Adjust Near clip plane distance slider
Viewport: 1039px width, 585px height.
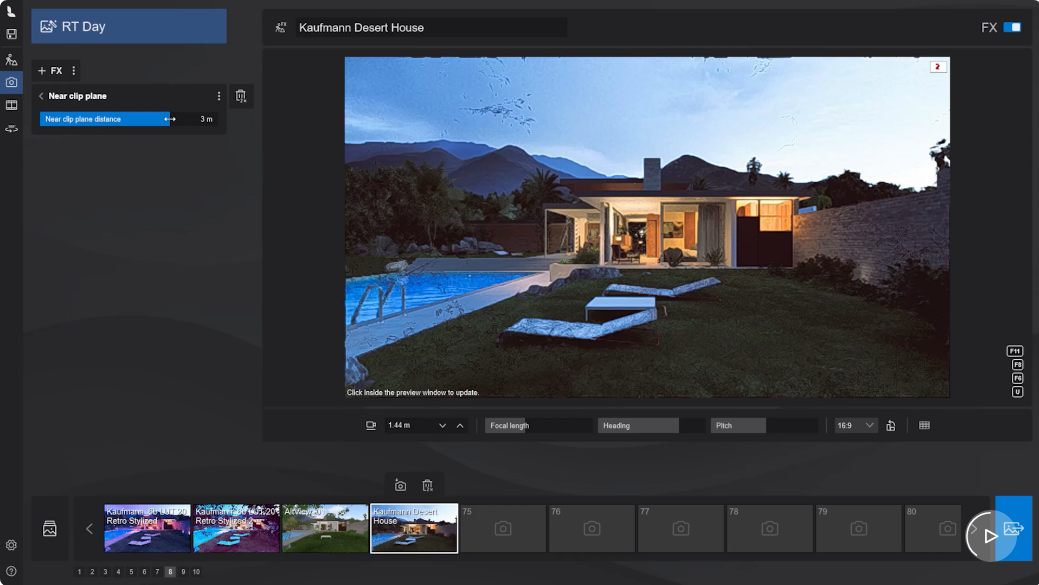click(x=106, y=119)
